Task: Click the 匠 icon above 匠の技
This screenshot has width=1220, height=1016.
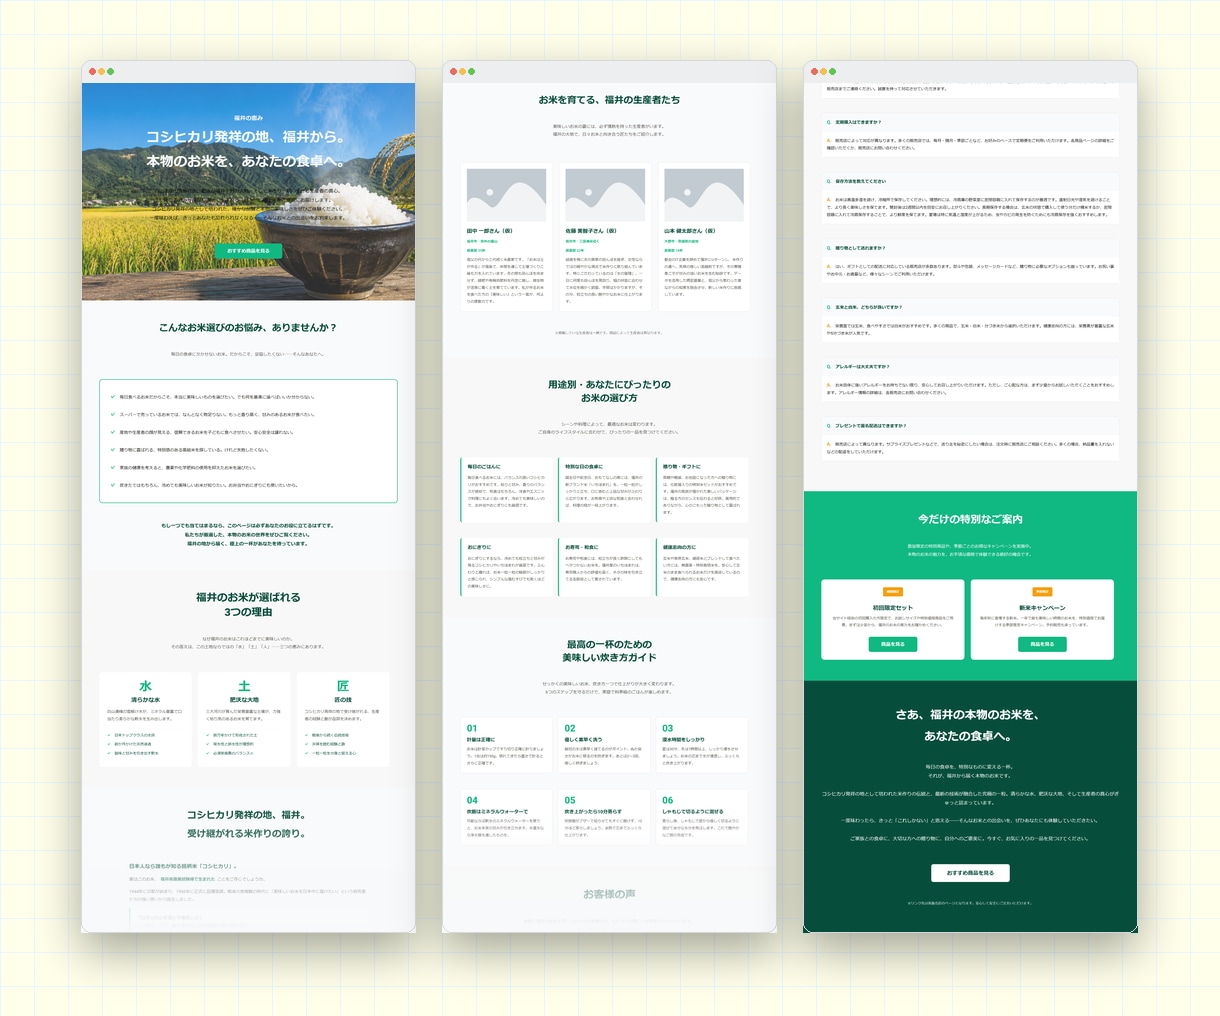Action: [343, 686]
